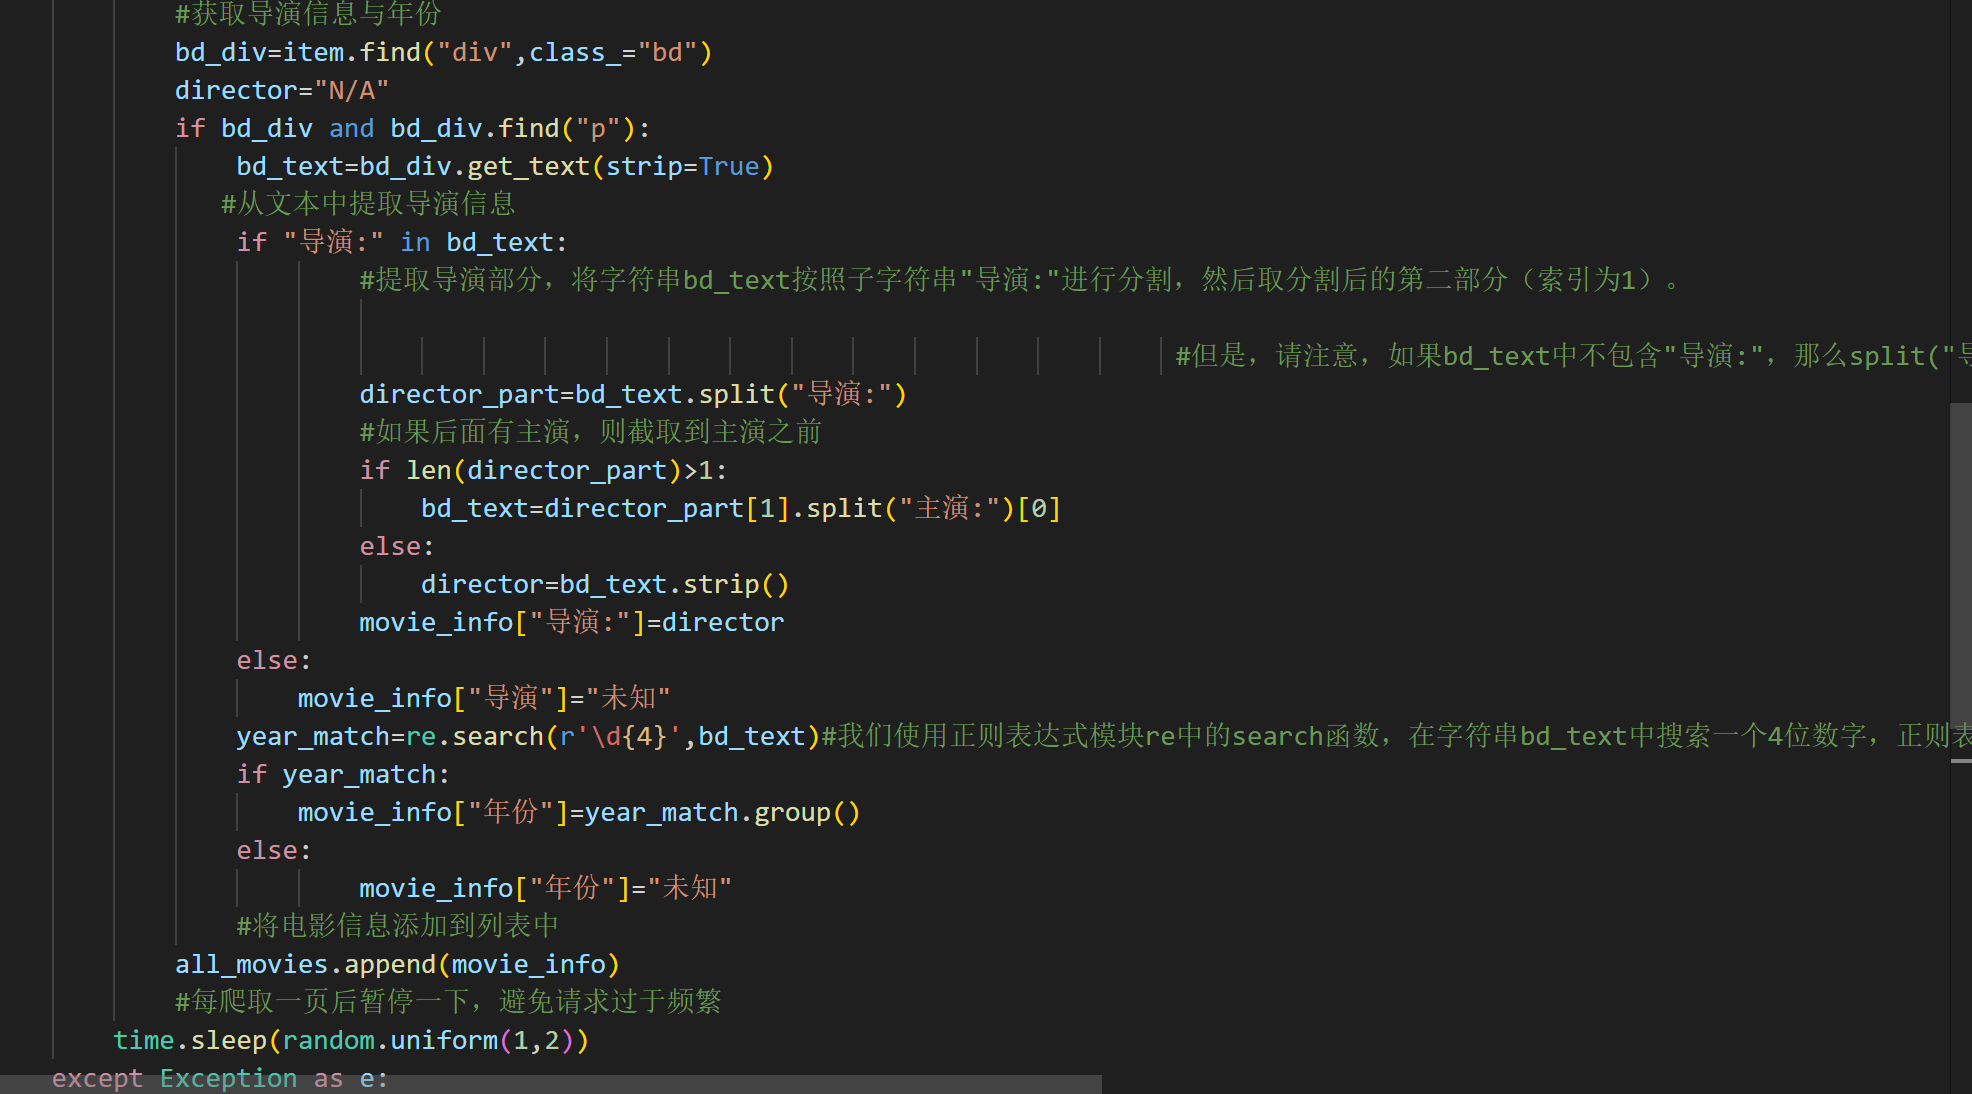Click movie_info["导演:"]=director statement
Screen dimensions: 1972x1094
[570, 622]
